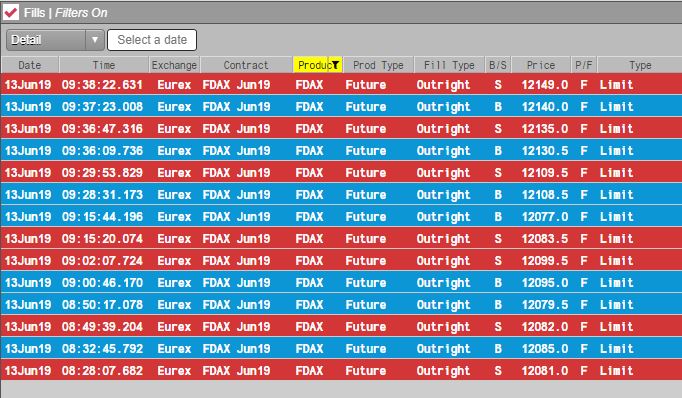This screenshot has height=398, width=682.
Task: Click Future cell in the 09:15:44.196 row
Action: 366,217
